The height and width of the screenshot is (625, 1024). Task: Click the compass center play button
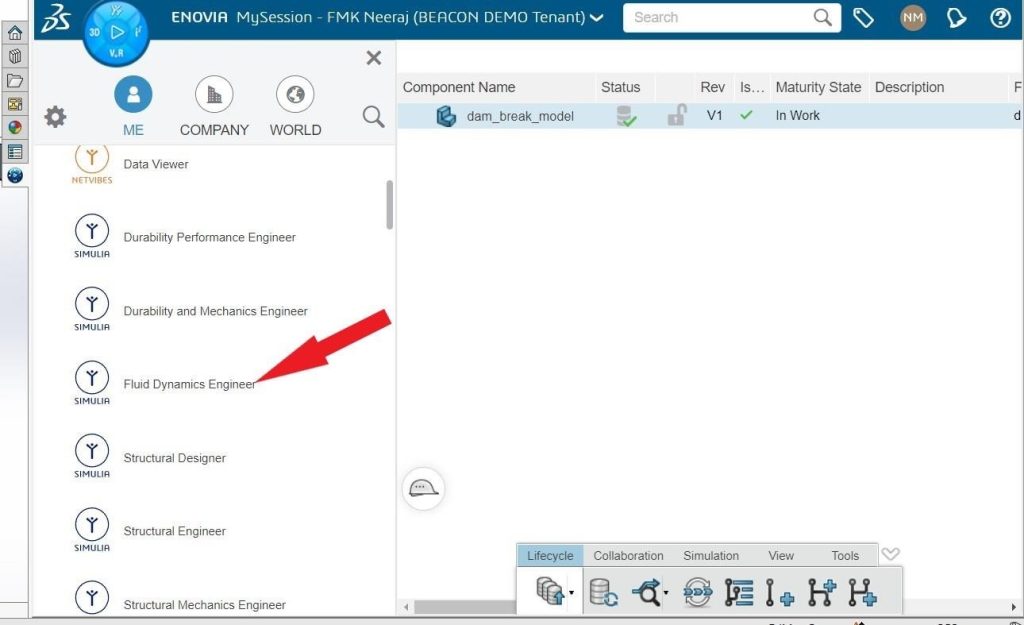(x=117, y=31)
